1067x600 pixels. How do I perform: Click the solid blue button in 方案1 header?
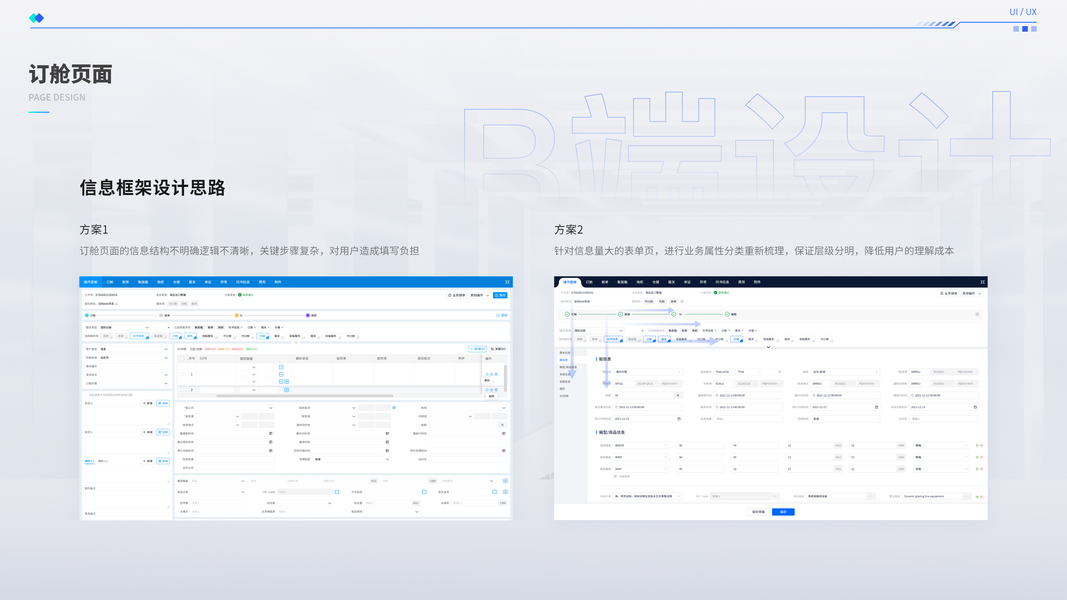500,295
